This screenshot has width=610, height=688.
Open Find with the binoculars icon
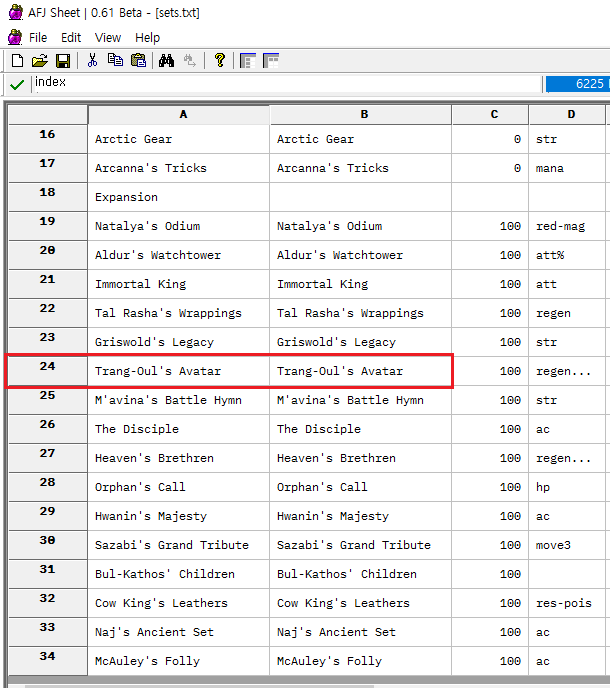[x=166, y=61]
